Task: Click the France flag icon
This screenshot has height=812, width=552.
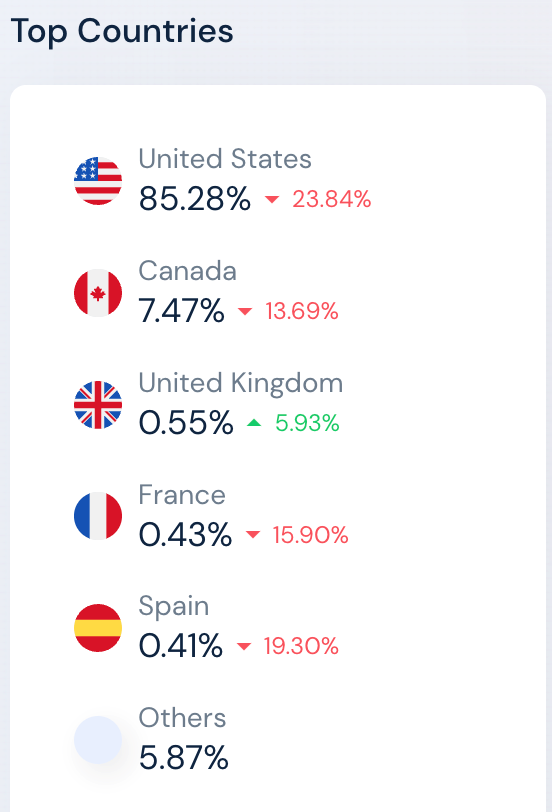Action: pos(98,516)
